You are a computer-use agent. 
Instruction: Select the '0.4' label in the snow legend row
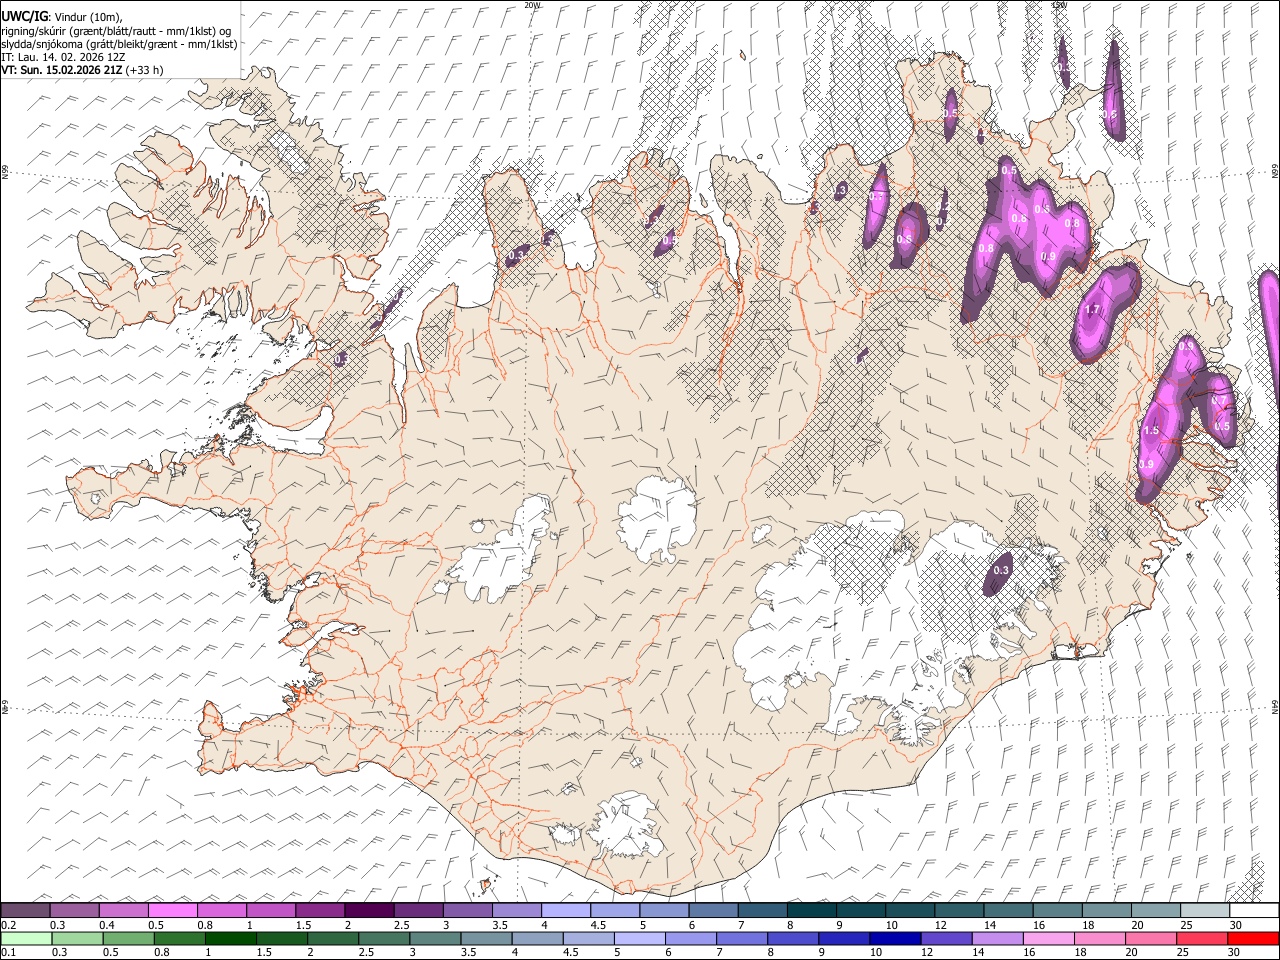(108, 925)
